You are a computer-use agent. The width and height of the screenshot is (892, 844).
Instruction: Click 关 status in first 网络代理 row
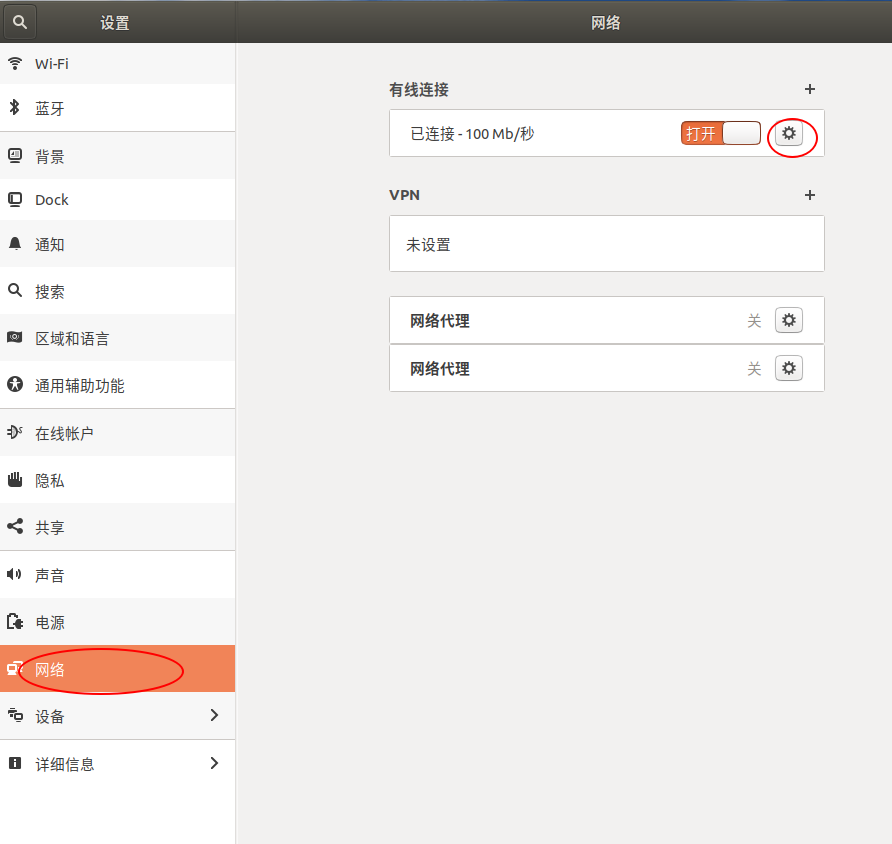tap(754, 320)
